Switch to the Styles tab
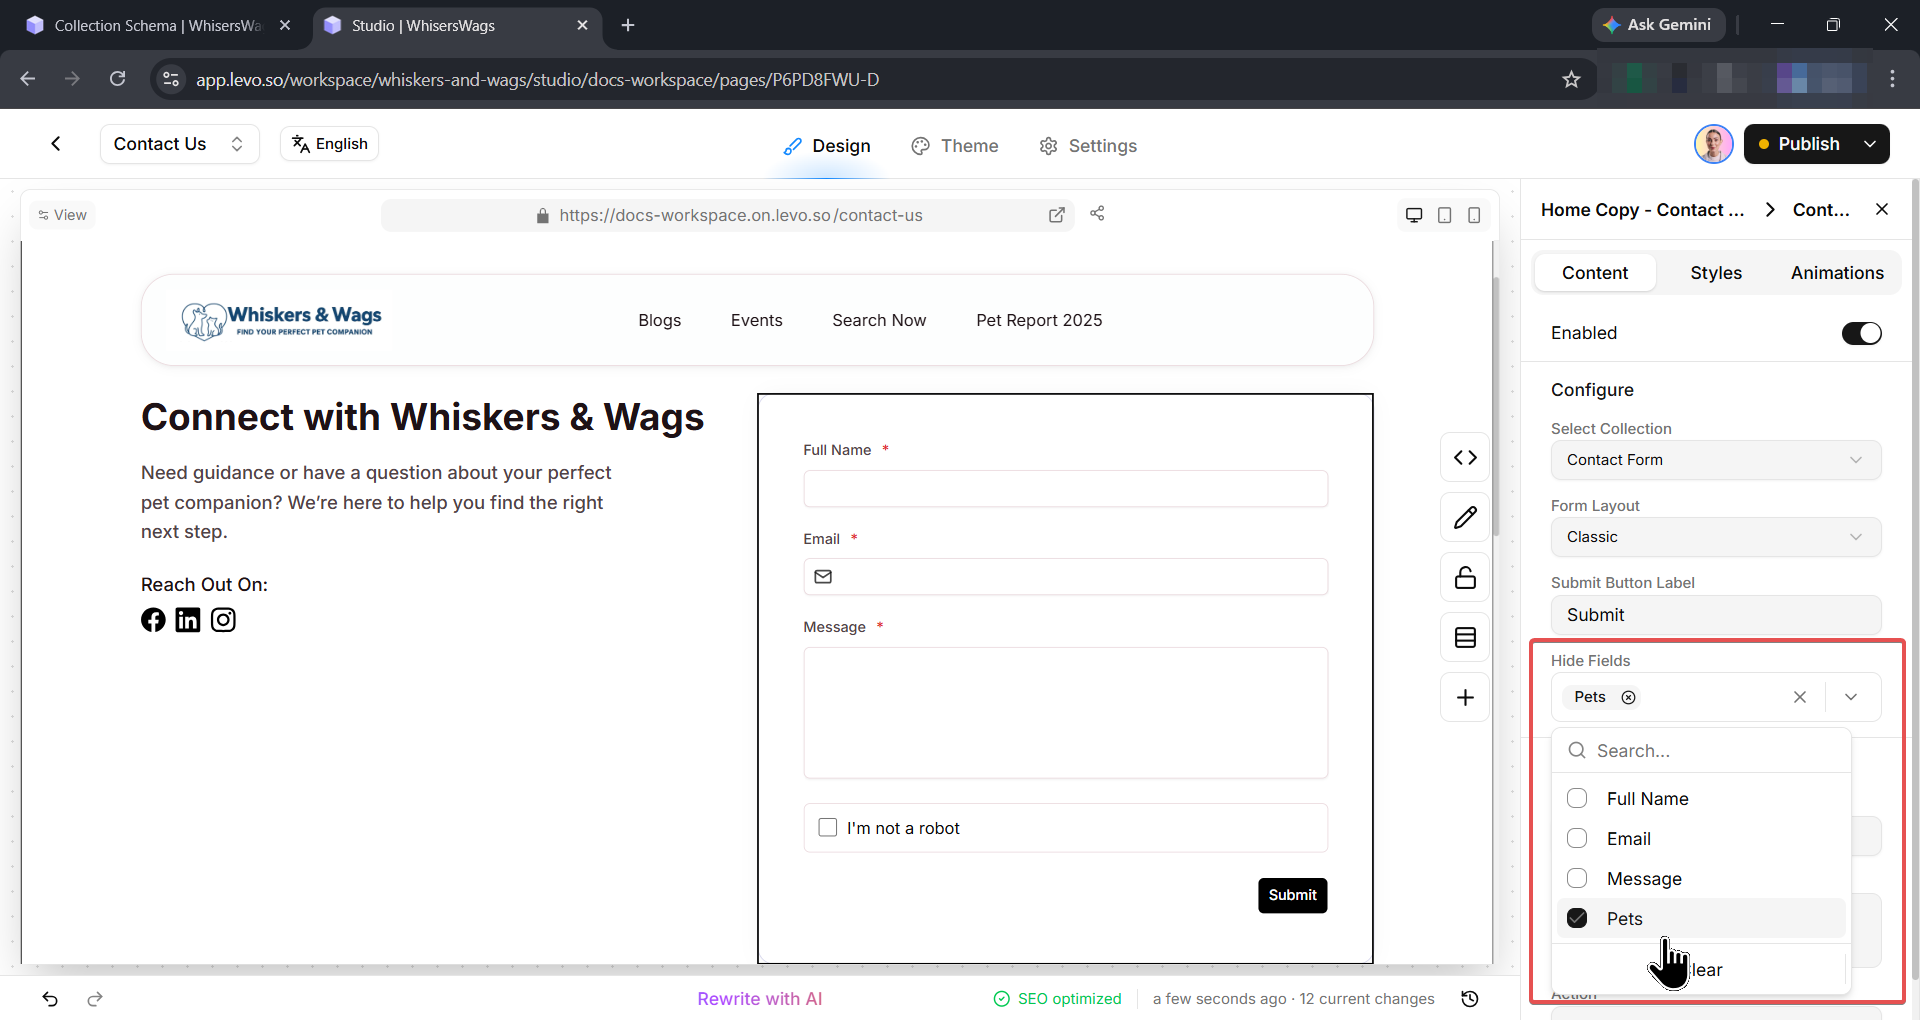The image size is (1920, 1020). tap(1716, 273)
